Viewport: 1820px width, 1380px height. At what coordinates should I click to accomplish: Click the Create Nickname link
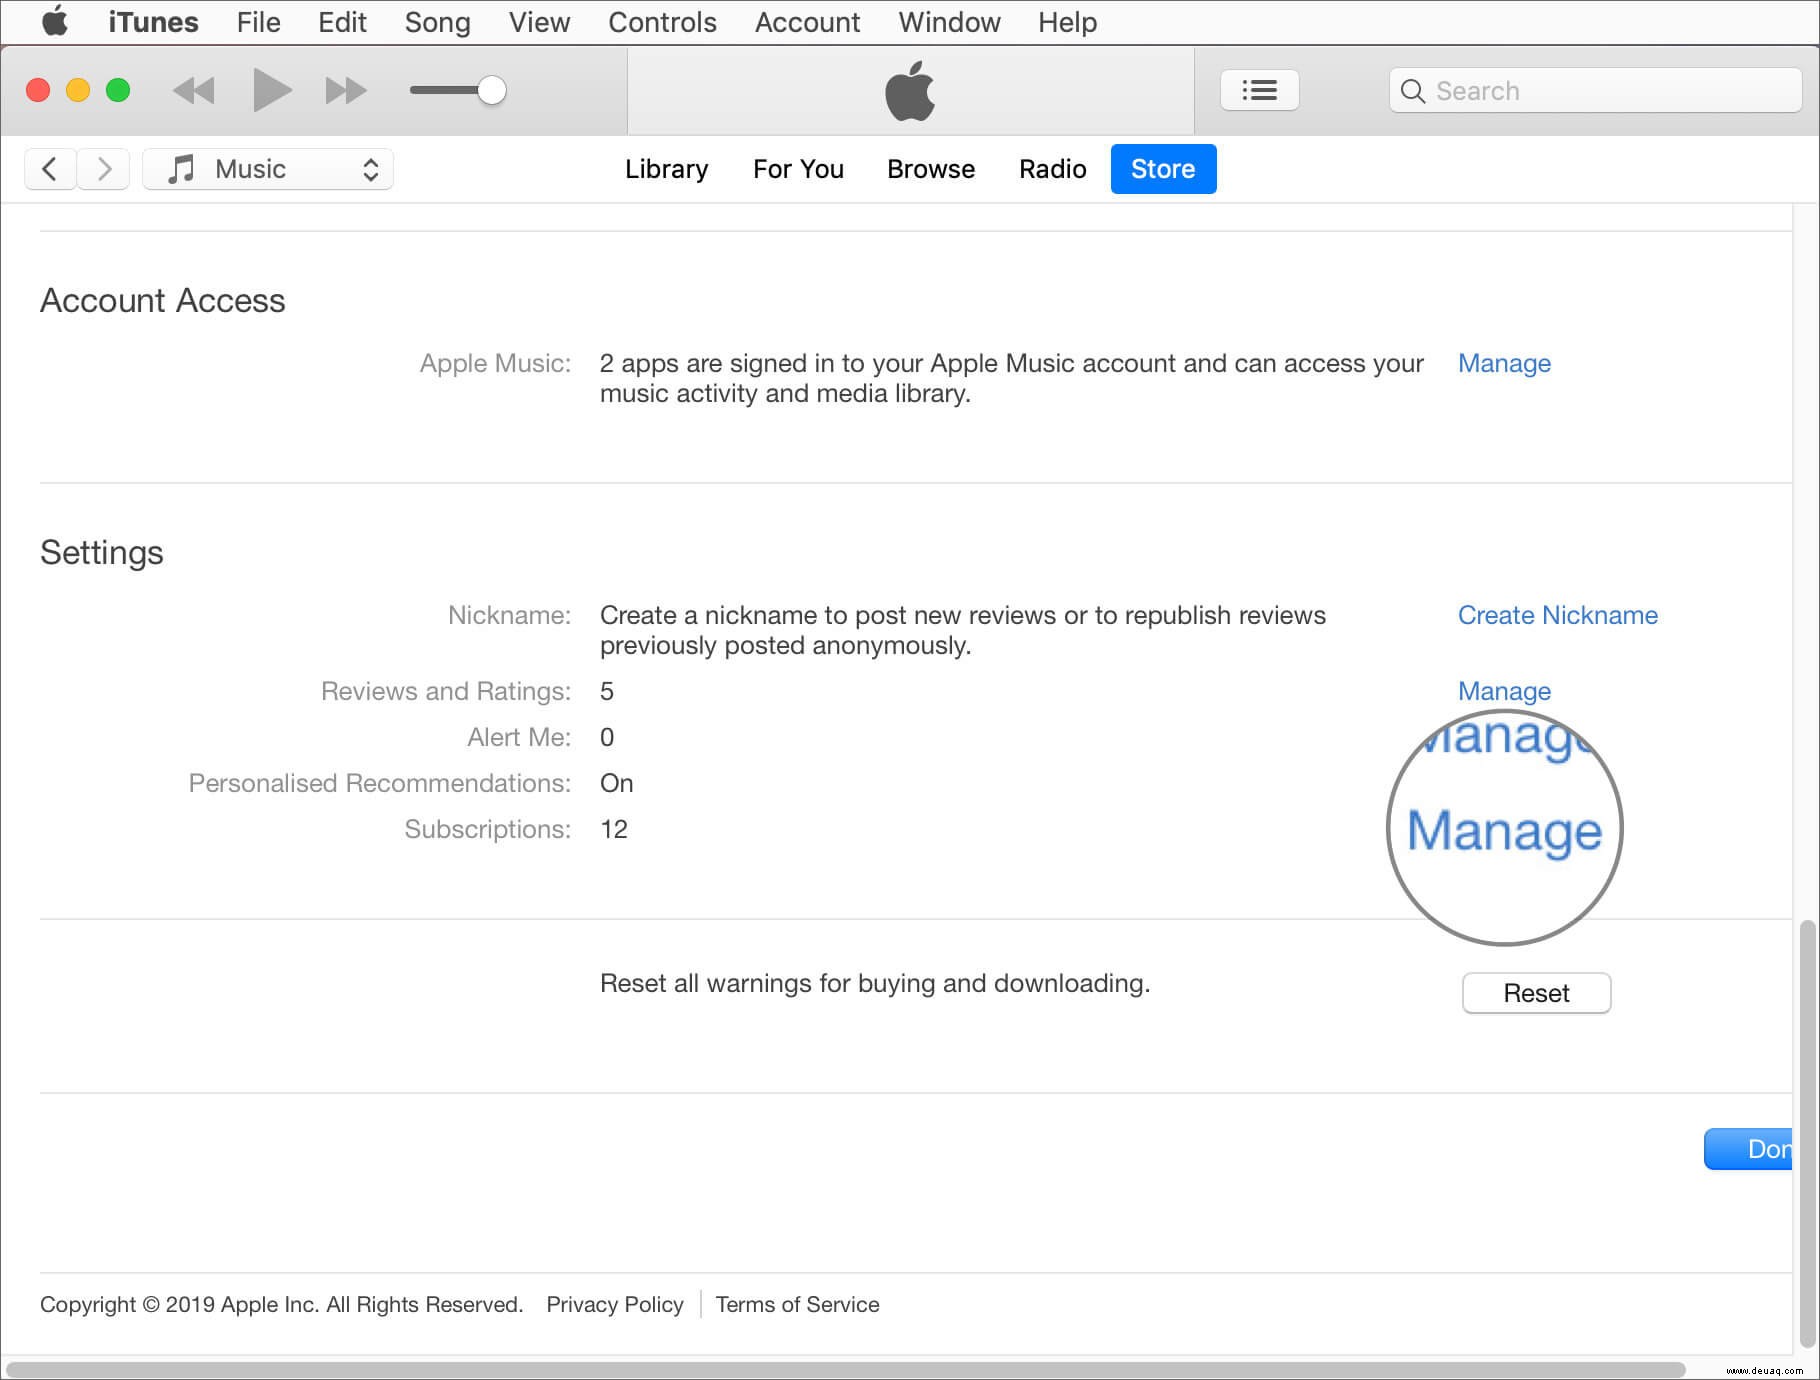coord(1557,615)
